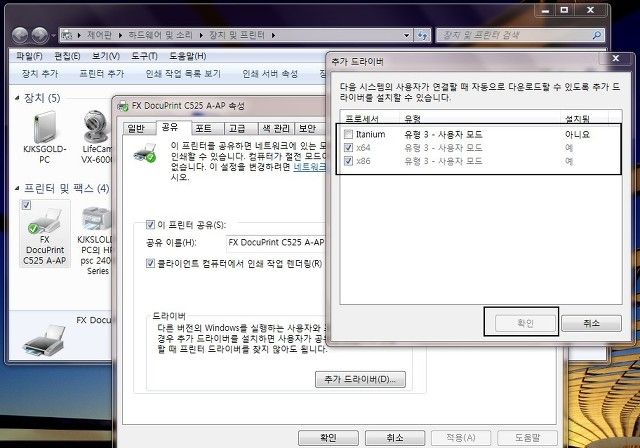This screenshot has width=640, height=448.
Task: Click the search magnifier icon in search box
Action: pos(597,35)
